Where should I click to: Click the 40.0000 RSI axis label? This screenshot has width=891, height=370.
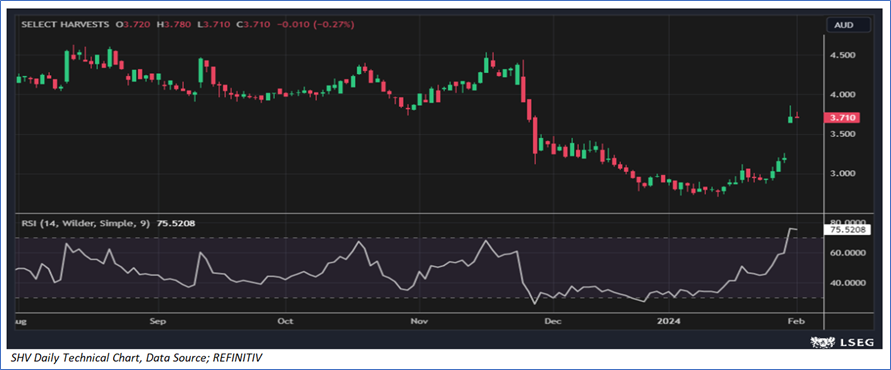tap(847, 282)
